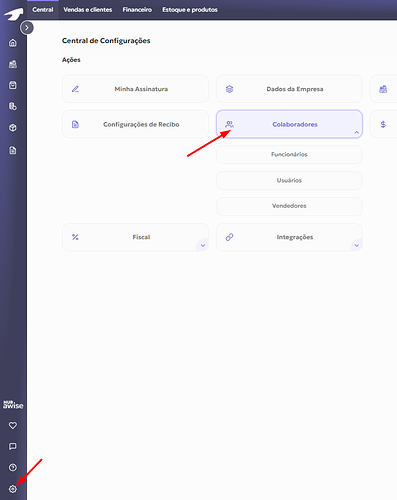Image resolution: width=397 pixels, height=500 pixels.
Task: Open the help question icon in the sidebar
Action: pyautogui.click(x=13, y=467)
